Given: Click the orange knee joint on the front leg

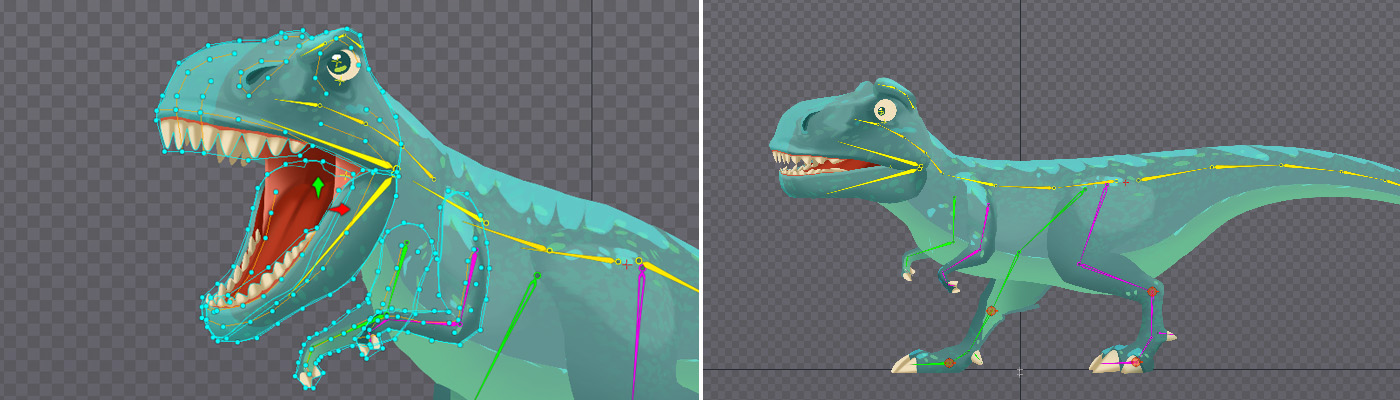Looking at the screenshot, I should [x=991, y=311].
